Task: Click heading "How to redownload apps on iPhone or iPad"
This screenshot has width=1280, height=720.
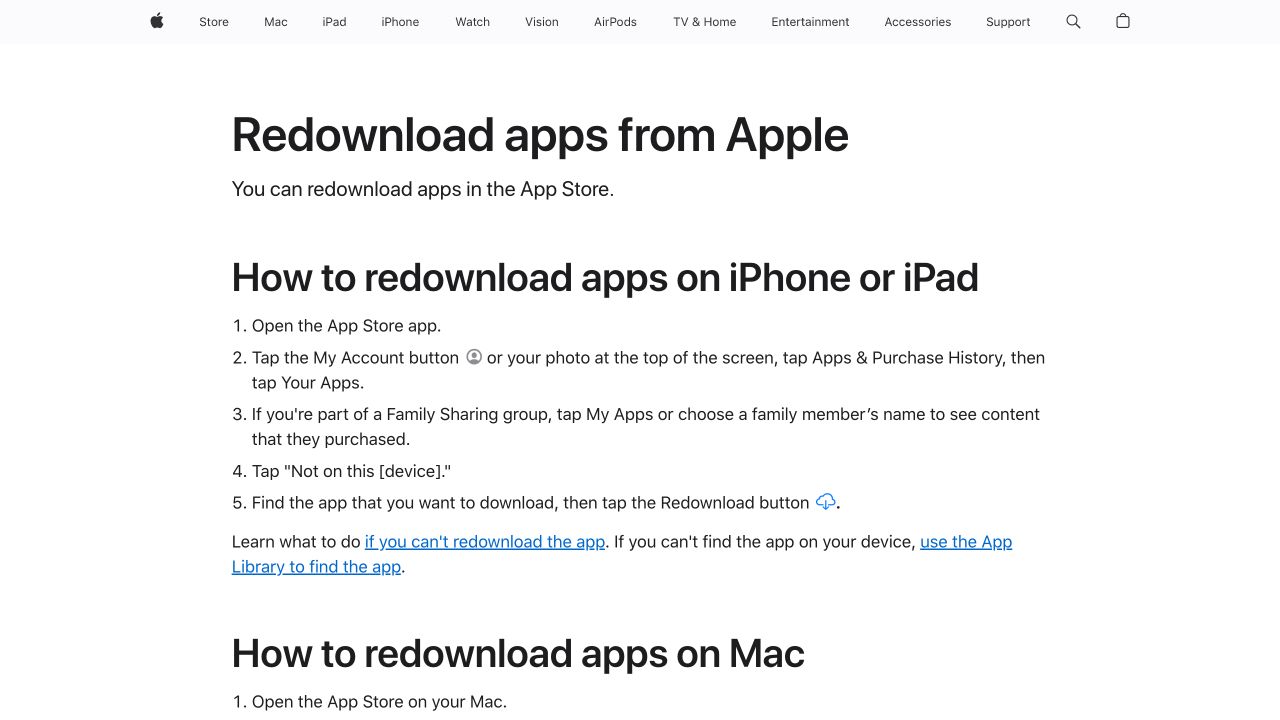Action: coord(605,278)
